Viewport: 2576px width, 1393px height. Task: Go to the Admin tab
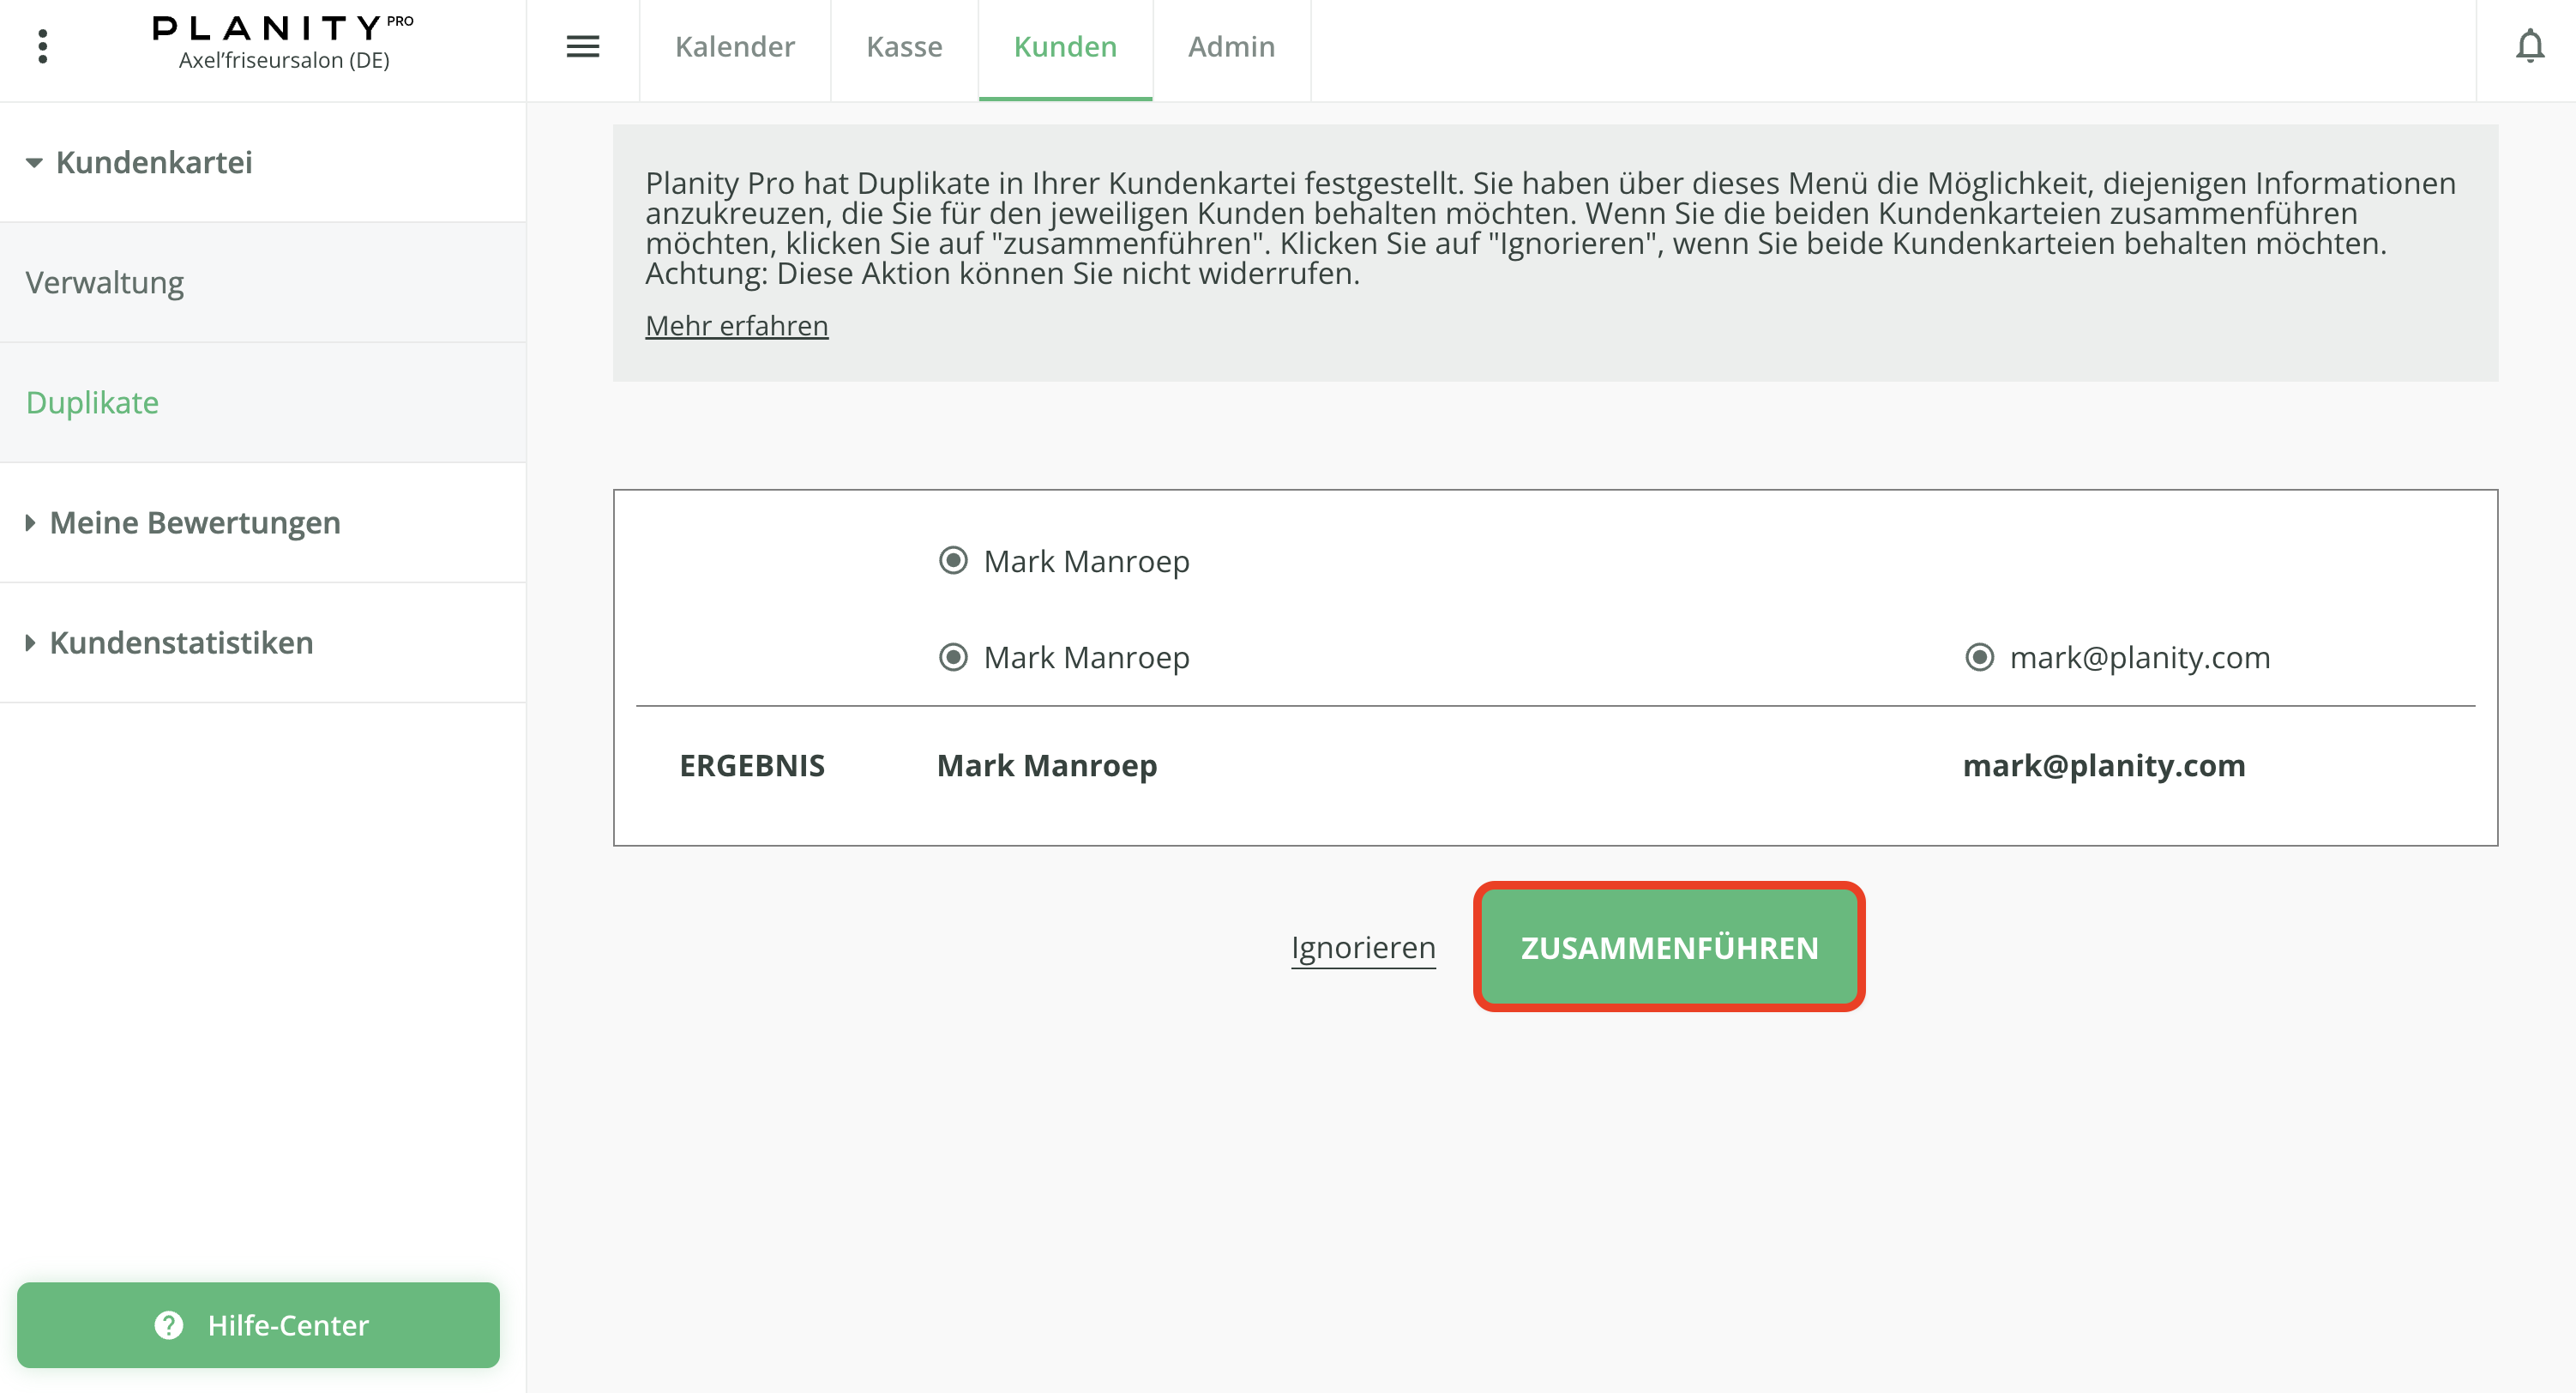1230,46
